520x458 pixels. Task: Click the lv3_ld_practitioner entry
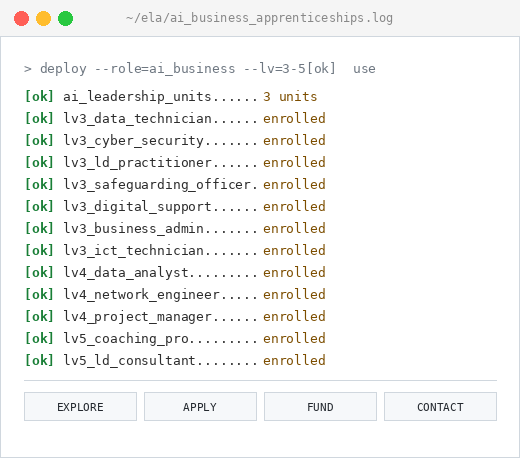[175, 163]
